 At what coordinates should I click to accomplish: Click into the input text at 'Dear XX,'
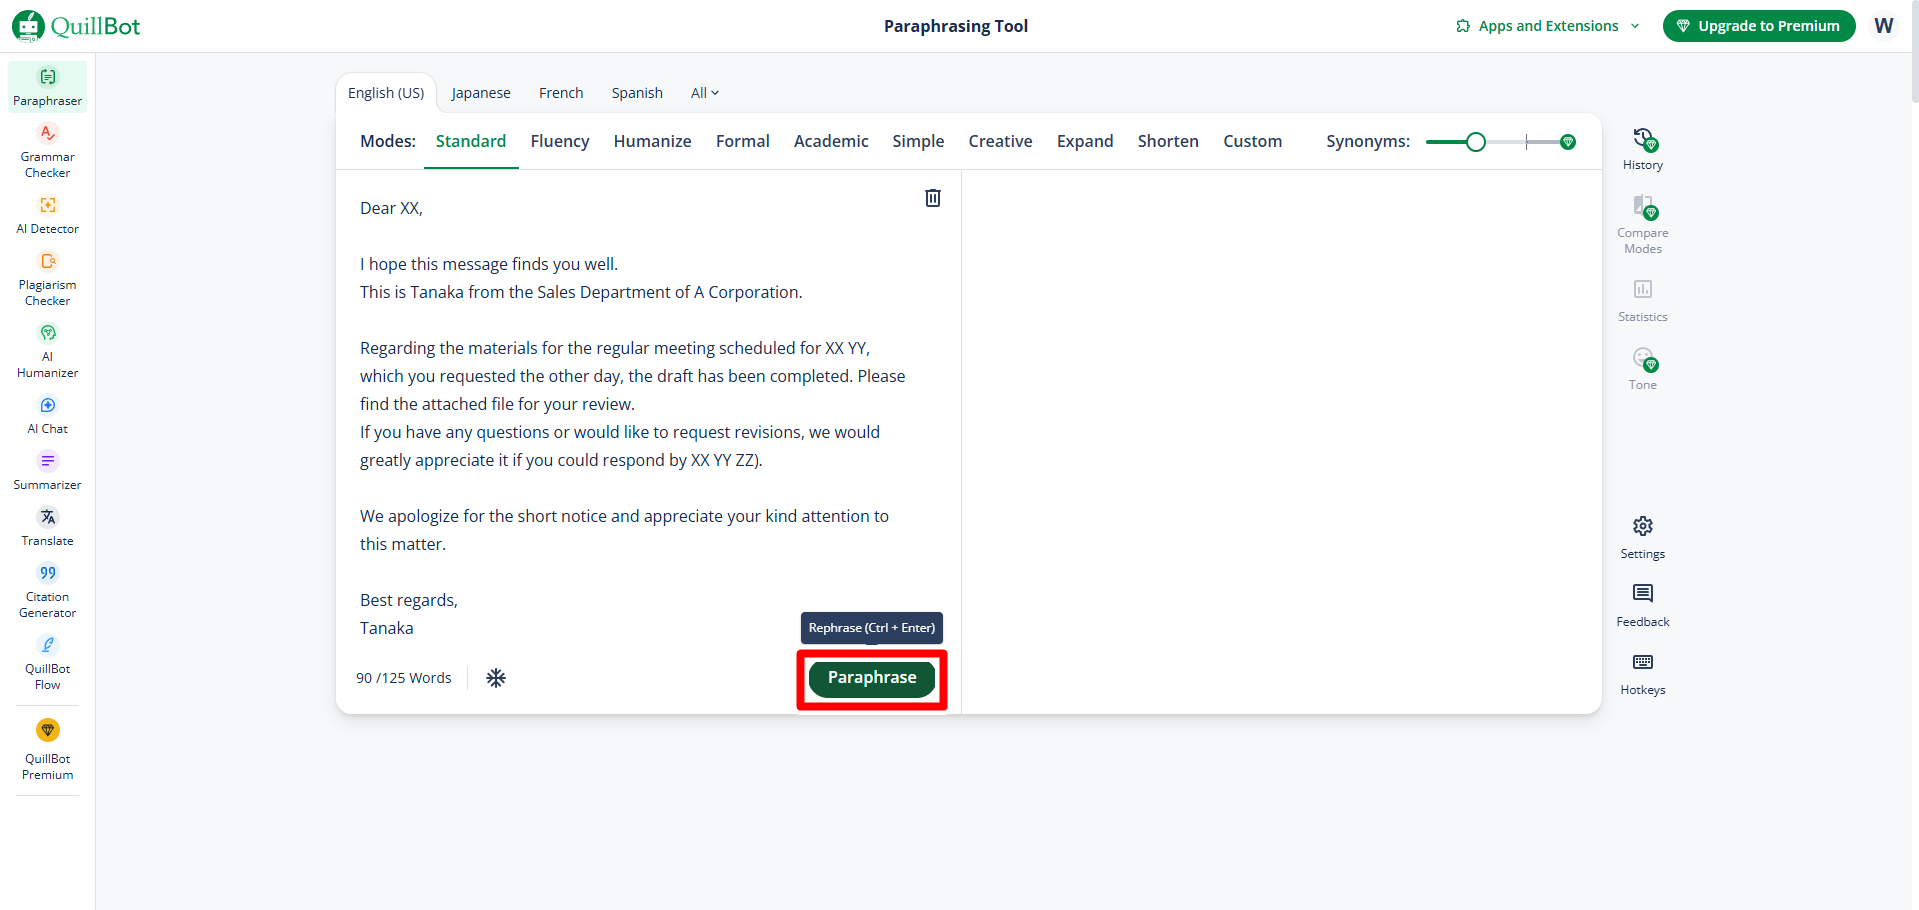(x=391, y=208)
